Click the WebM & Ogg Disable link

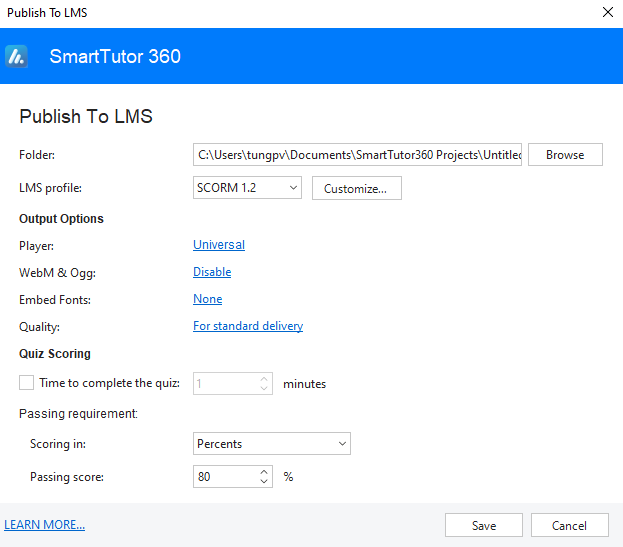tap(212, 272)
